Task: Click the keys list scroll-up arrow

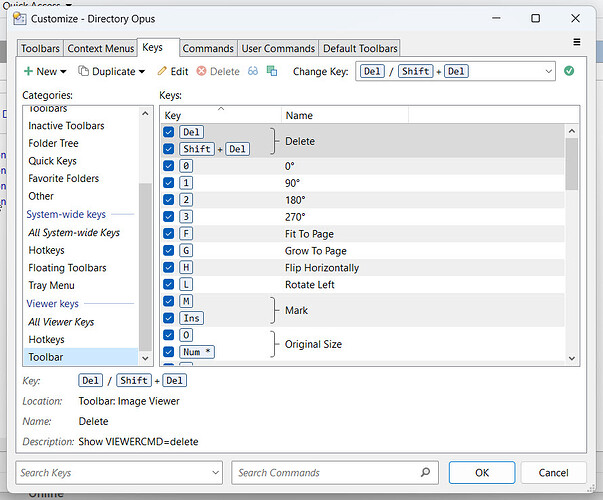Action: coord(572,131)
